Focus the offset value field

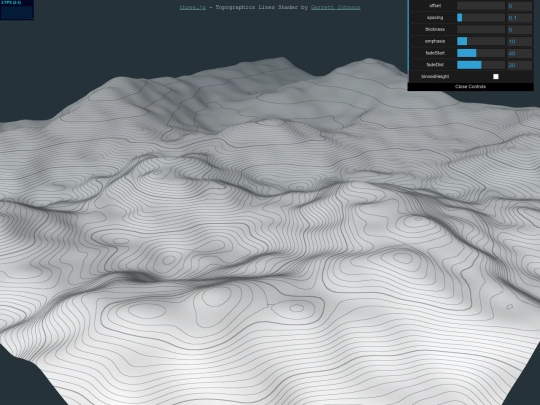pyautogui.click(x=519, y=6)
